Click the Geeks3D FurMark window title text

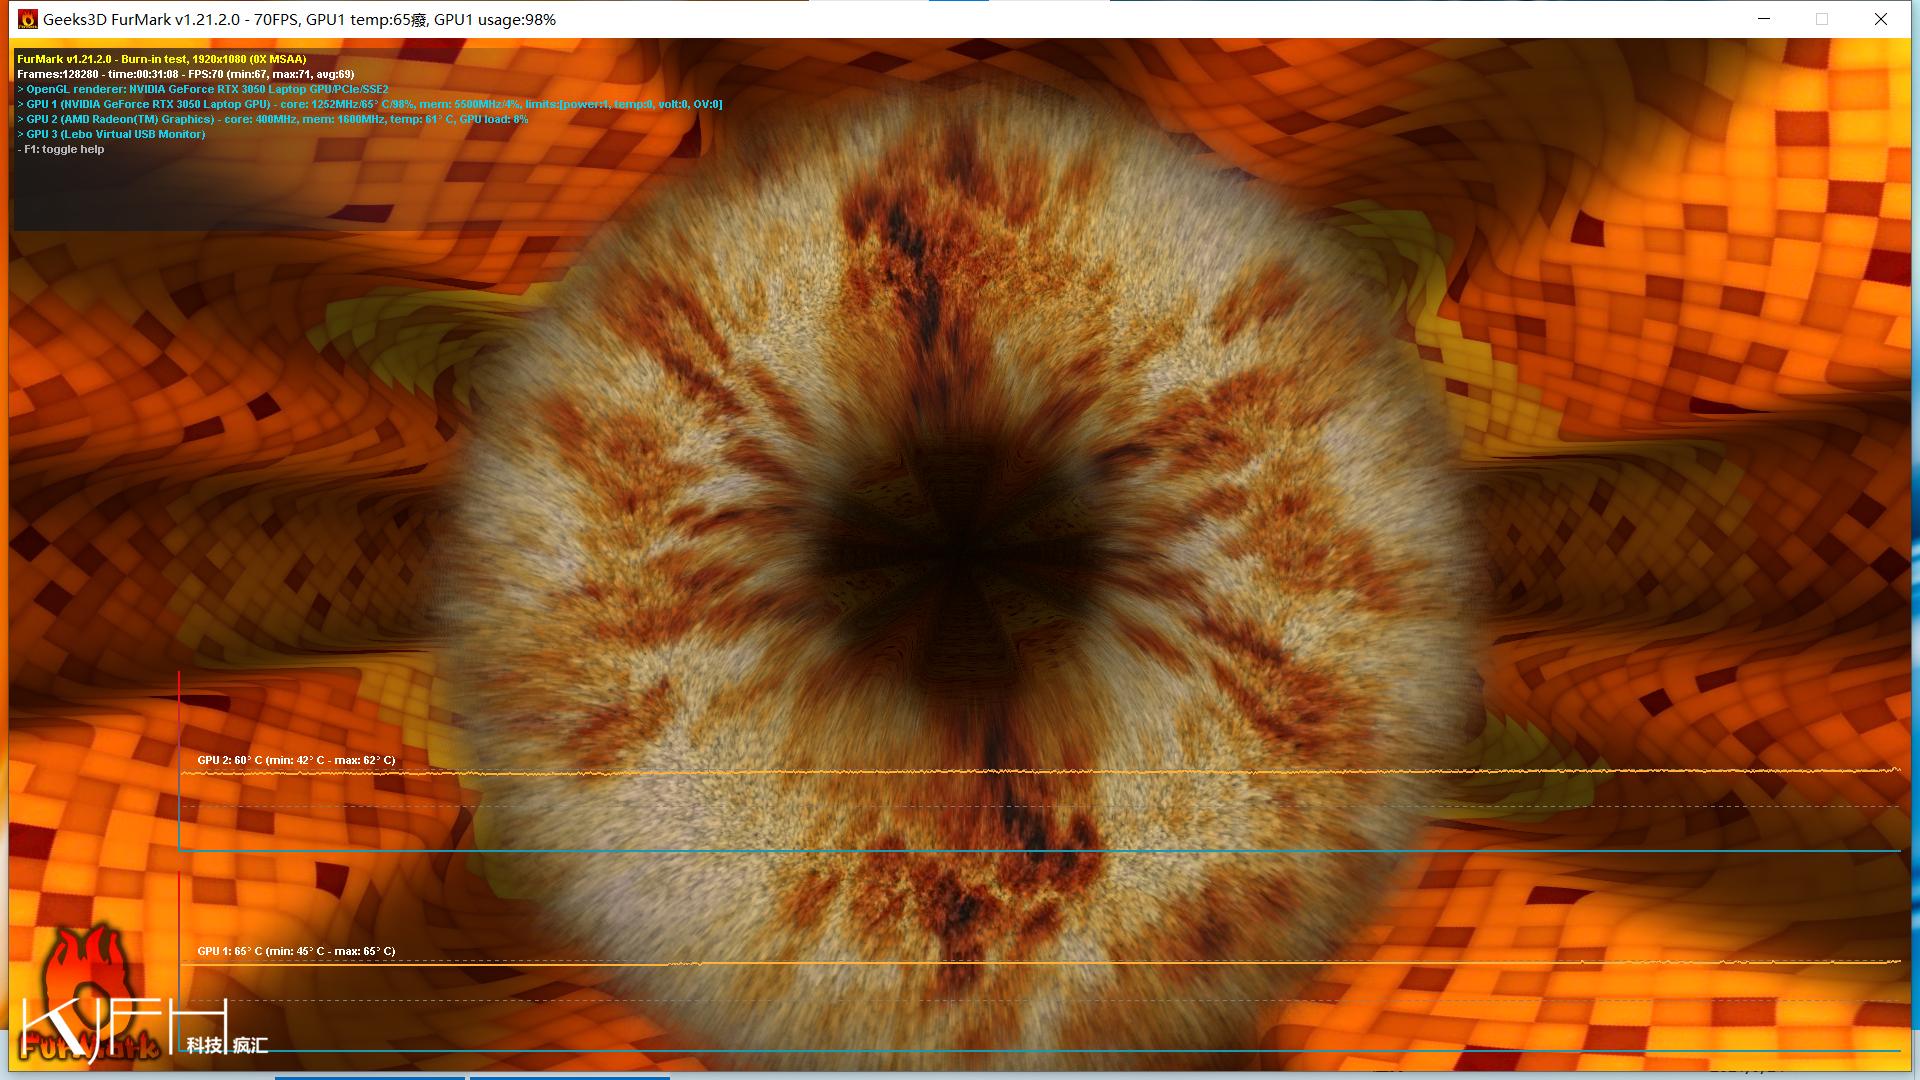coord(299,19)
